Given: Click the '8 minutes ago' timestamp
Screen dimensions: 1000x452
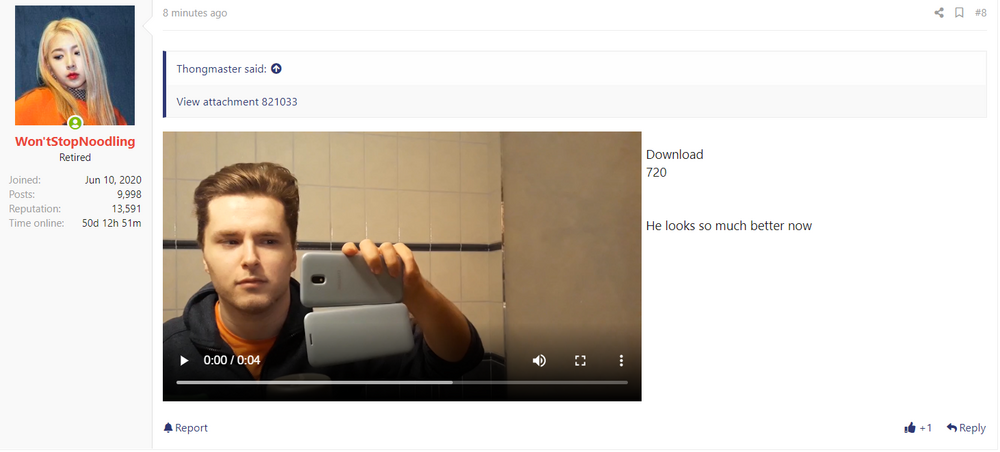Looking at the screenshot, I should [195, 13].
